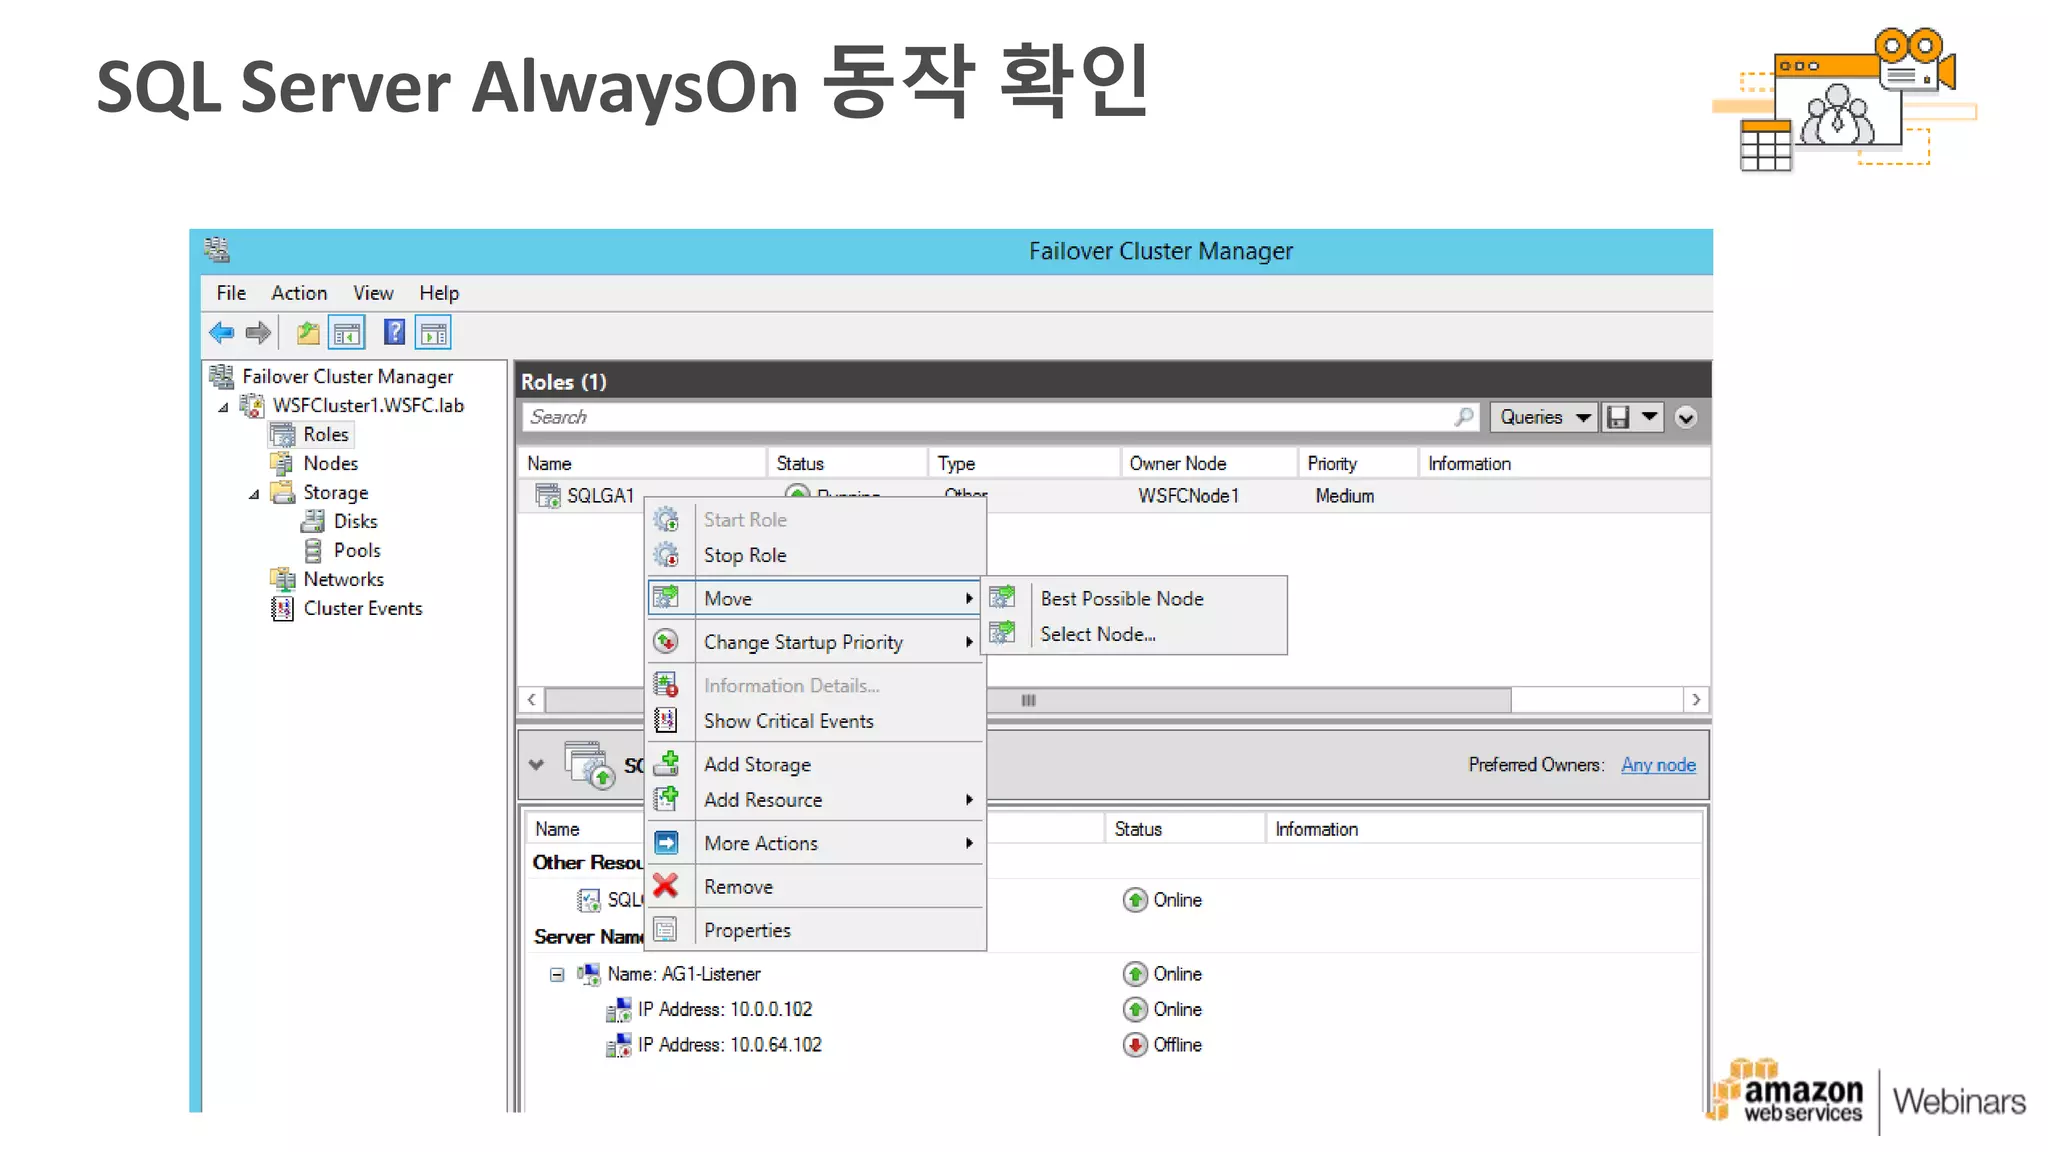Collapse the AG1-Listener minus box

tap(557, 974)
